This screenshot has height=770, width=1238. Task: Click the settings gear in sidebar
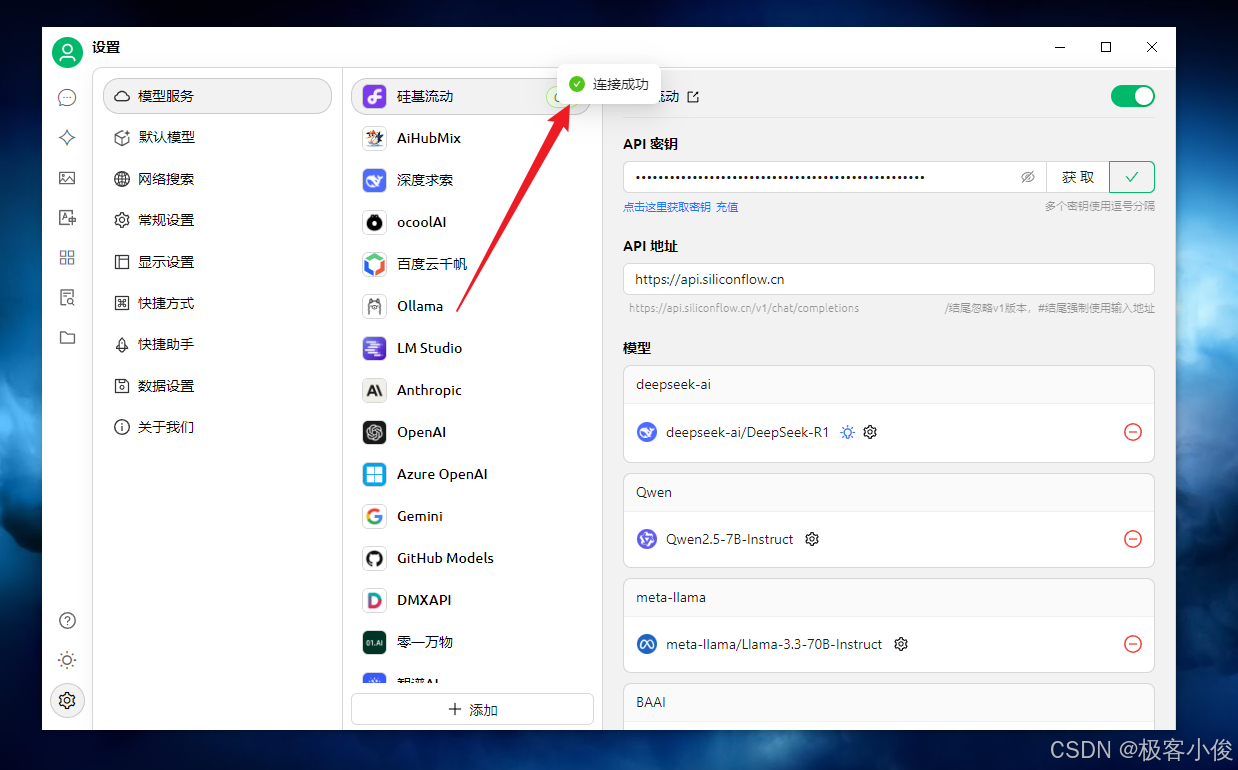click(x=67, y=700)
